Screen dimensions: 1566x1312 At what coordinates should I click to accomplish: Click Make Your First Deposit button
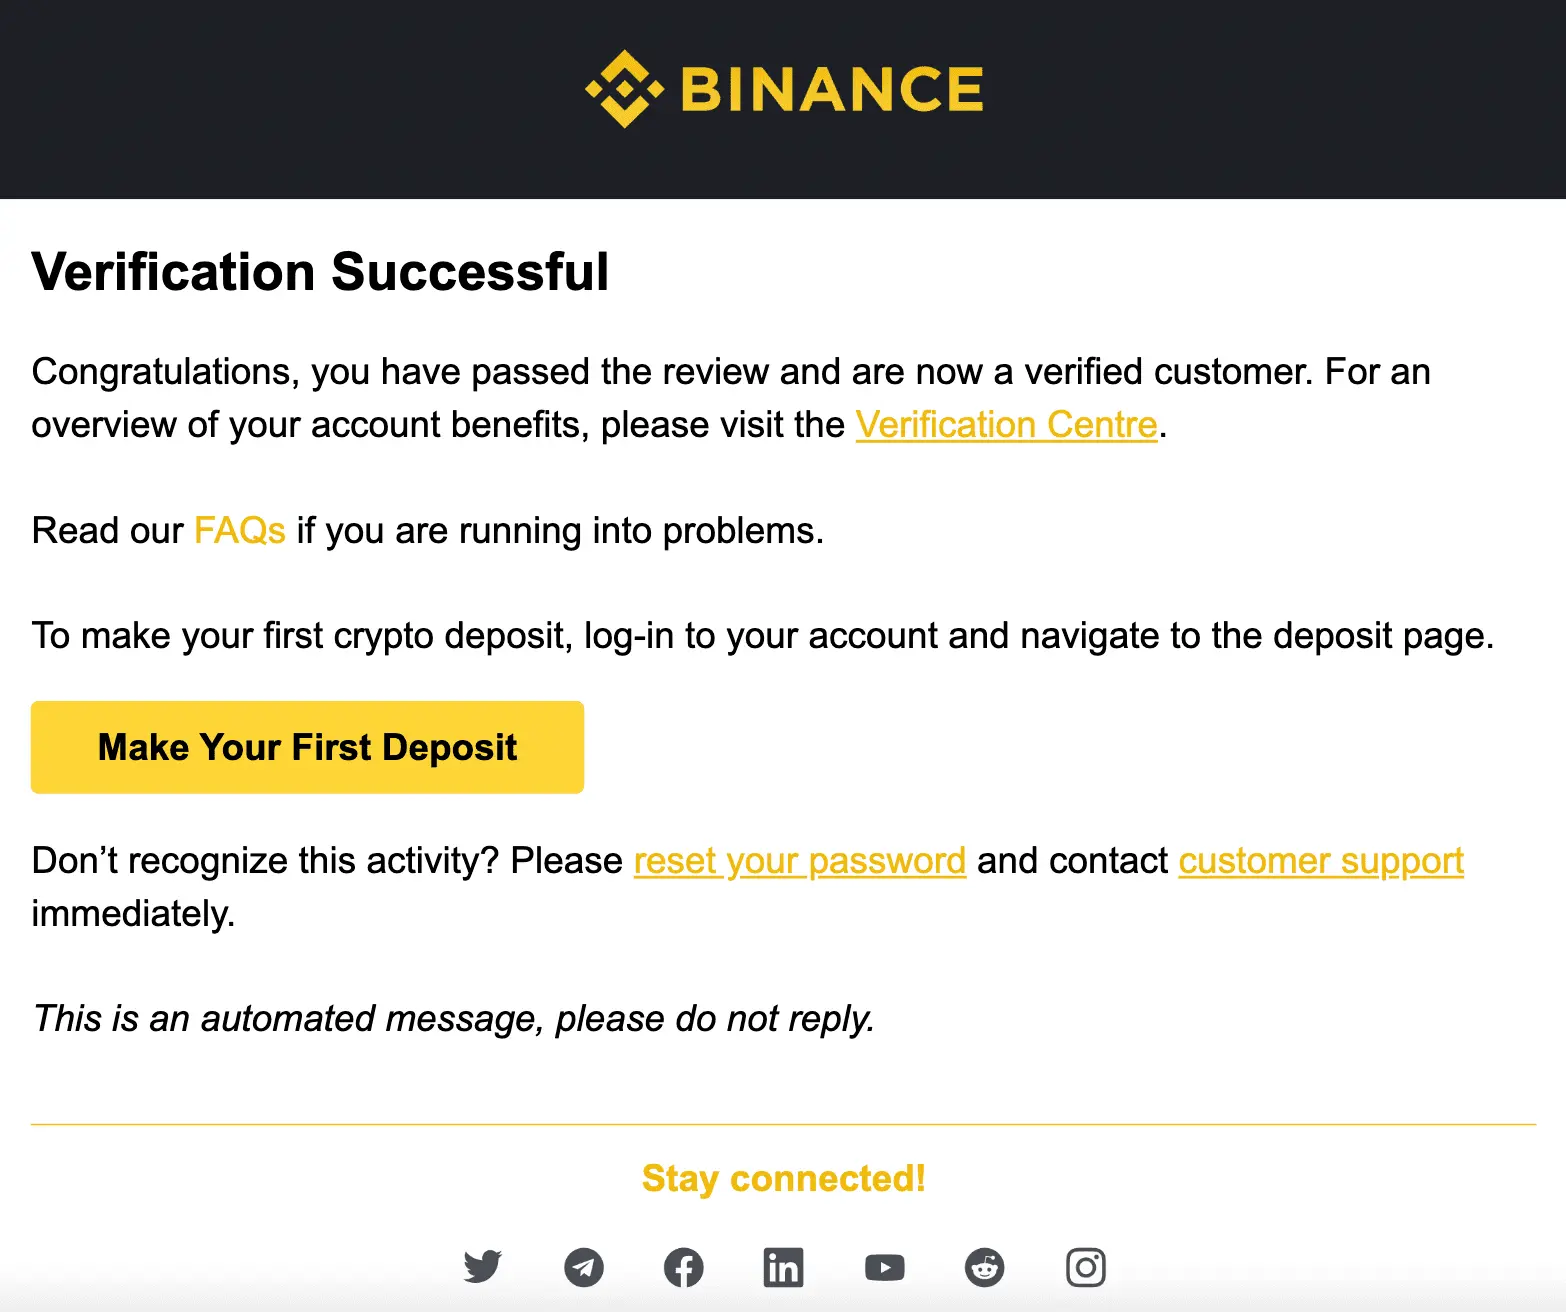(307, 747)
